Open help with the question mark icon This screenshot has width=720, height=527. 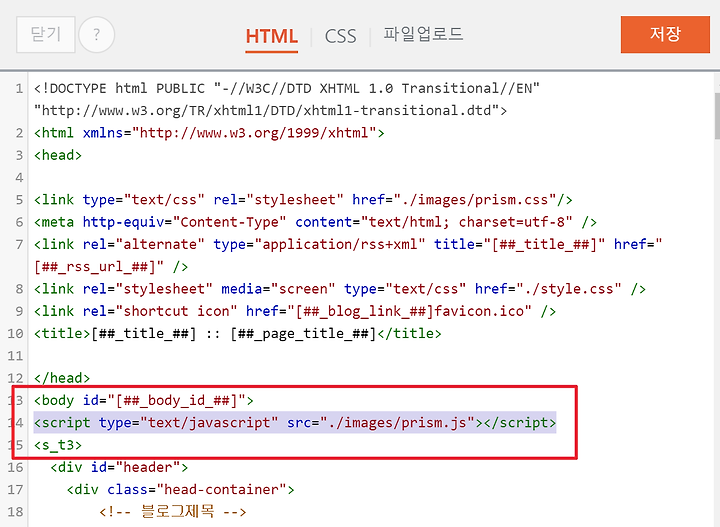(96, 34)
